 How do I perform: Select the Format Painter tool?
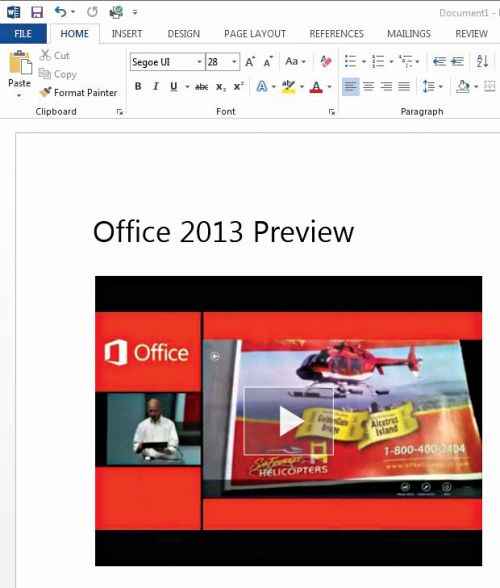(x=79, y=92)
